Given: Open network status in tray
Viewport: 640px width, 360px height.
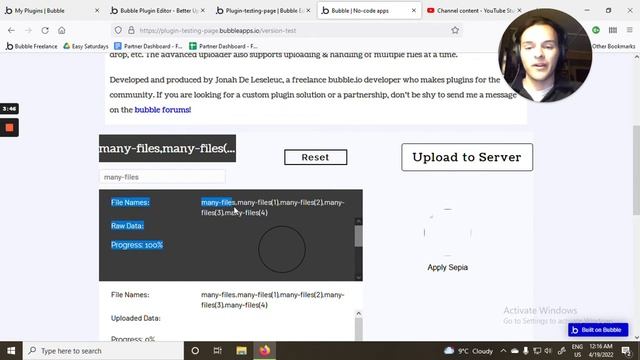Looking at the screenshot, I should coord(537,351).
